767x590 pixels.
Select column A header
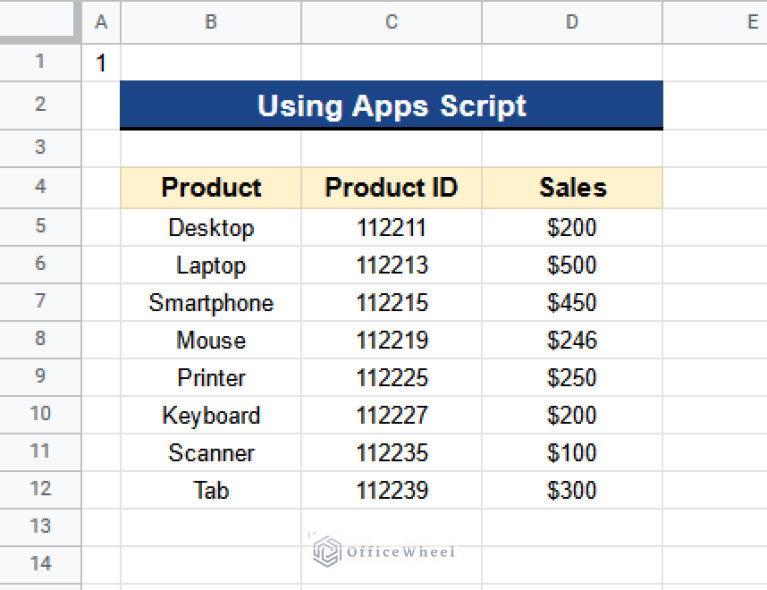101,22
